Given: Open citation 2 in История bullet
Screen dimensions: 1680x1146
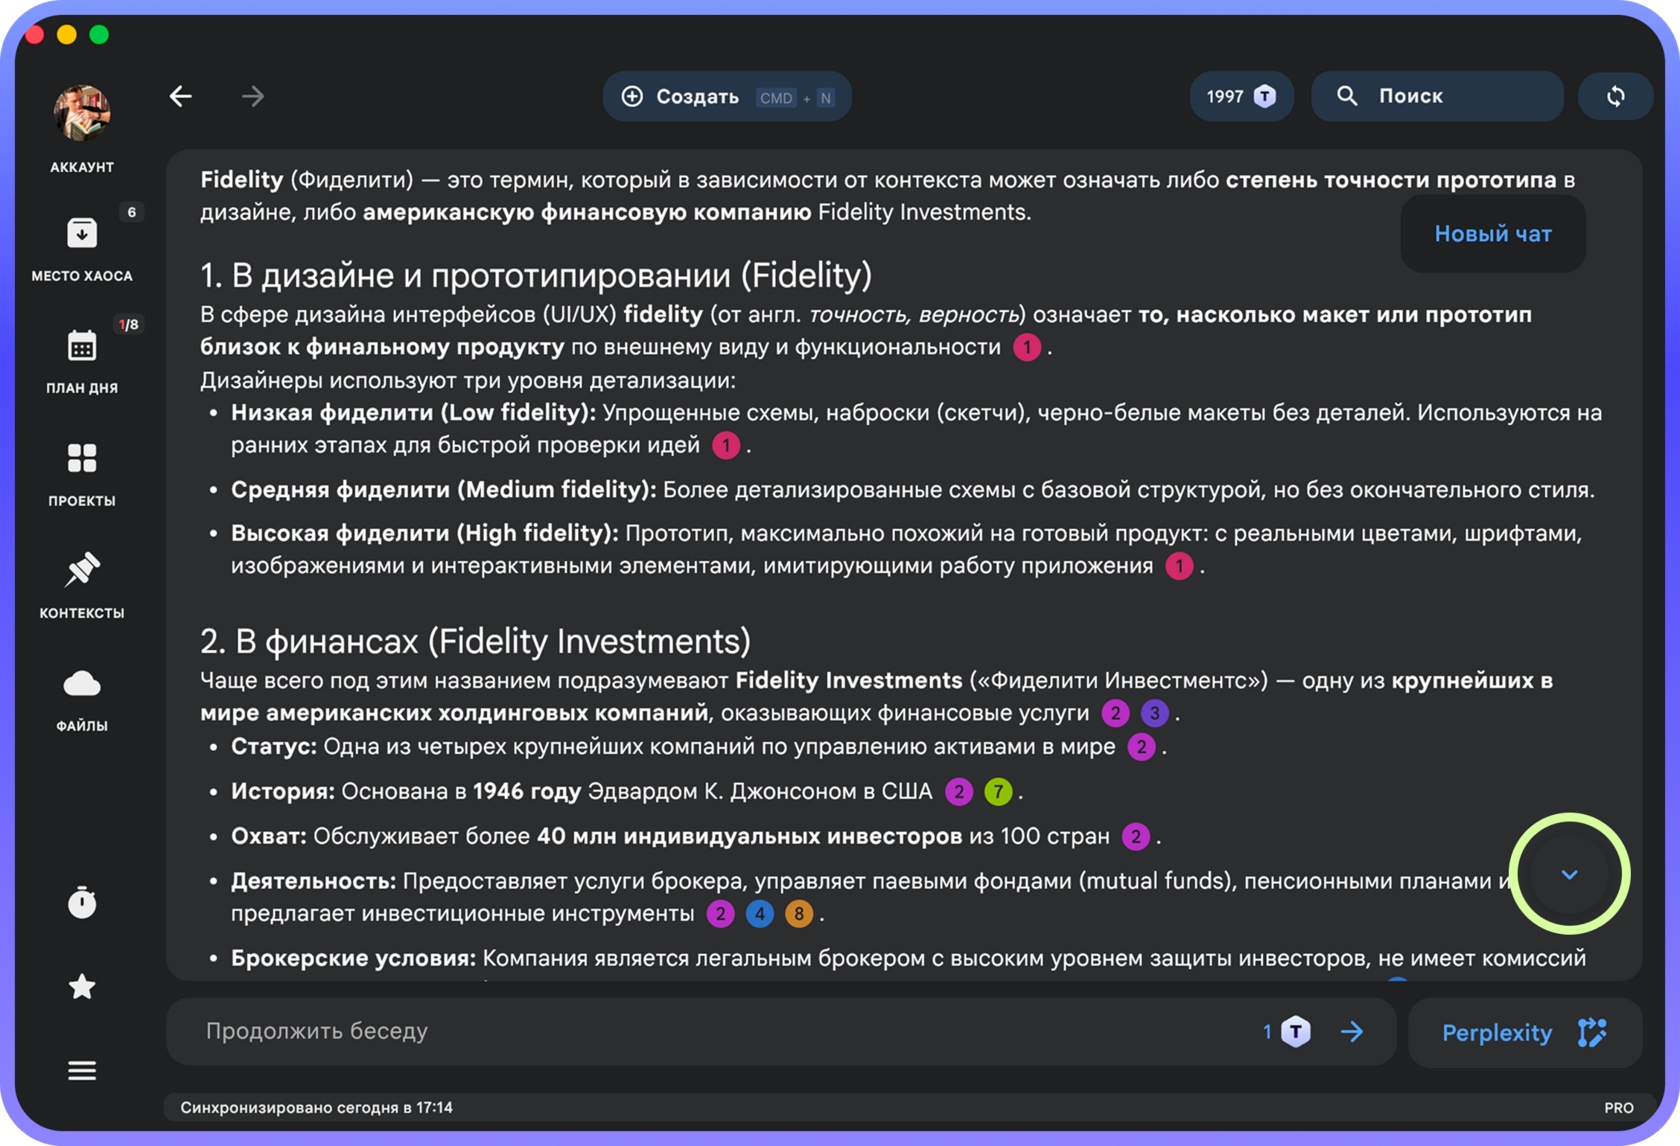Looking at the screenshot, I should click(959, 792).
